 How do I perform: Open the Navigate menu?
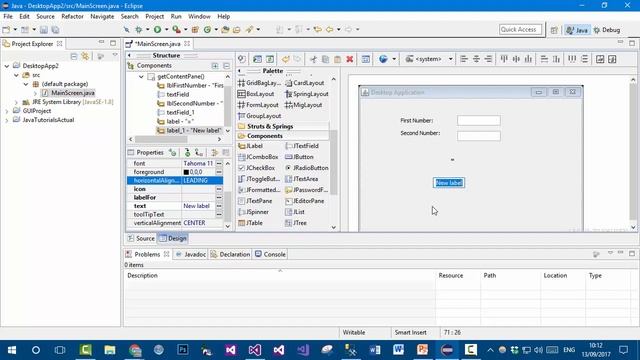click(102, 16)
